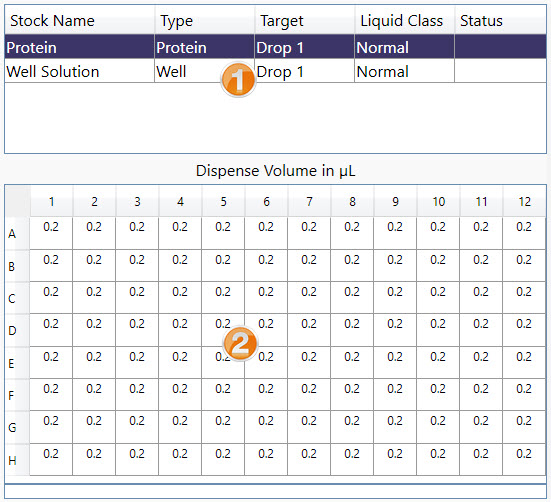This screenshot has height=502, width=551.
Task: Click column 12 header in volume grid
Action: [x=524, y=202]
